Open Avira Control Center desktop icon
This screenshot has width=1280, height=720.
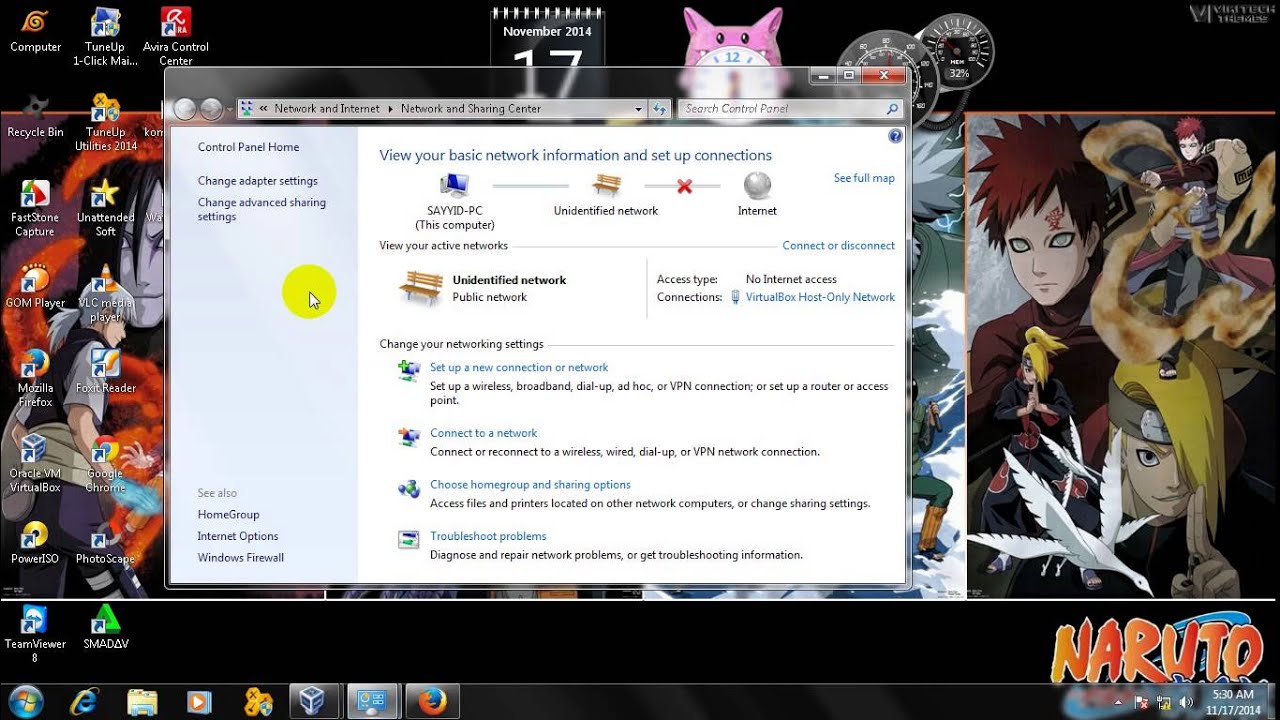point(175,36)
